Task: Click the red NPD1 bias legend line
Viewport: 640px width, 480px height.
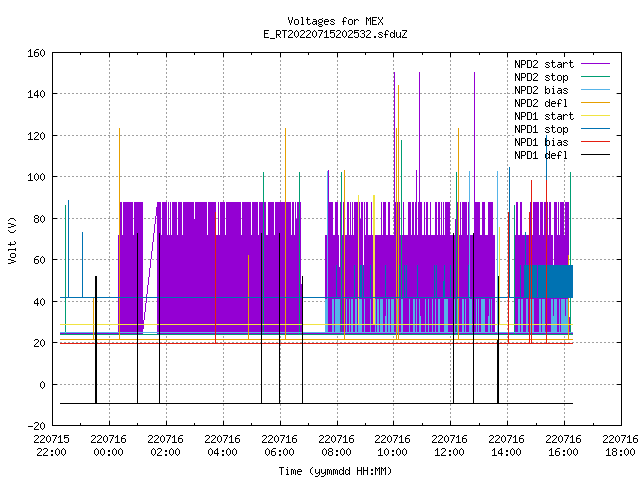Action: click(x=595, y=142)
